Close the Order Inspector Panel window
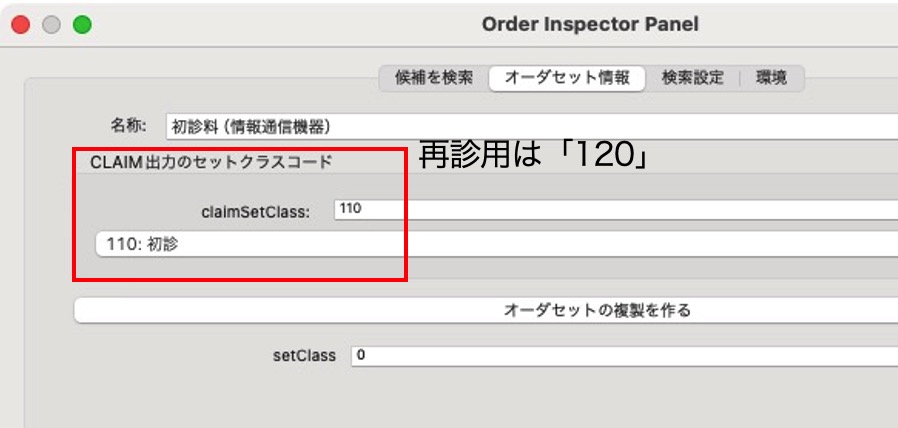Screen dimensions: 898x428 click(x=20, y=24)
